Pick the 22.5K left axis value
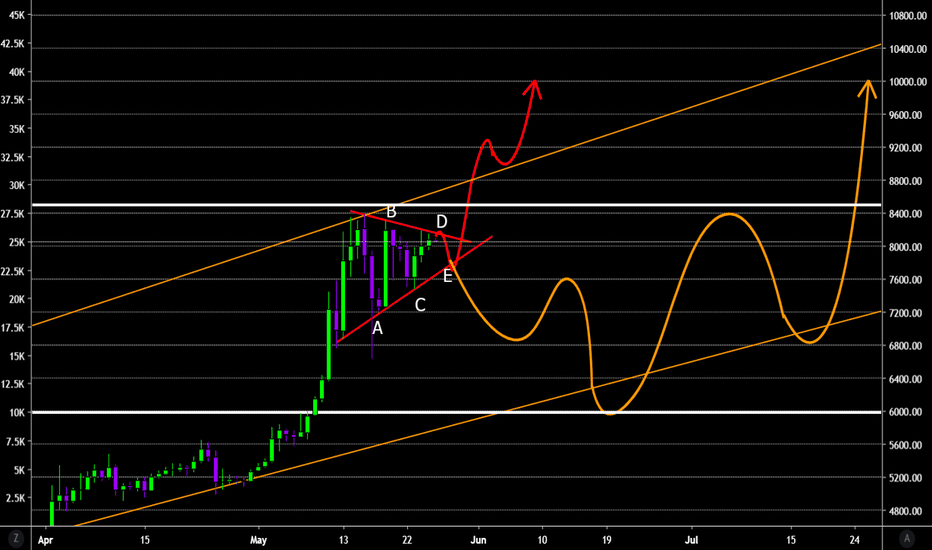This screenshot has height=550, width=932. coord(13,271)
